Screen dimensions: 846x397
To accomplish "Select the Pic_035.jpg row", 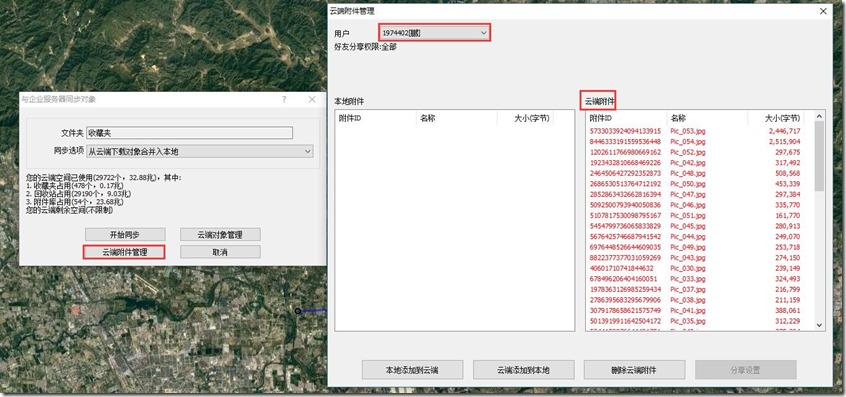I will (700, 321).
